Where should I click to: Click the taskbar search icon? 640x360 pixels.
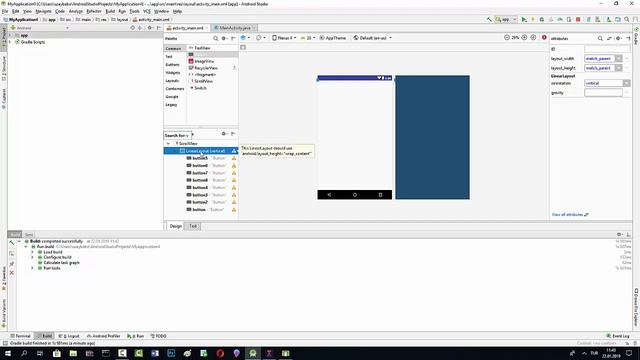(x=24, y=353)
